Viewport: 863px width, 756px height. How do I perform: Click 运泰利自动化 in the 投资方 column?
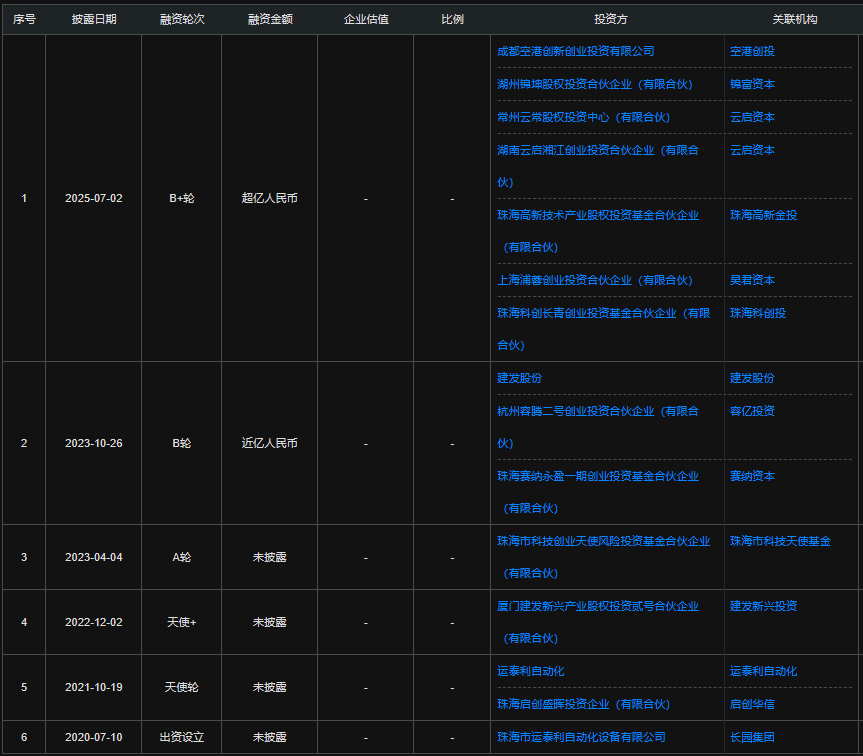tap(531, 671)
